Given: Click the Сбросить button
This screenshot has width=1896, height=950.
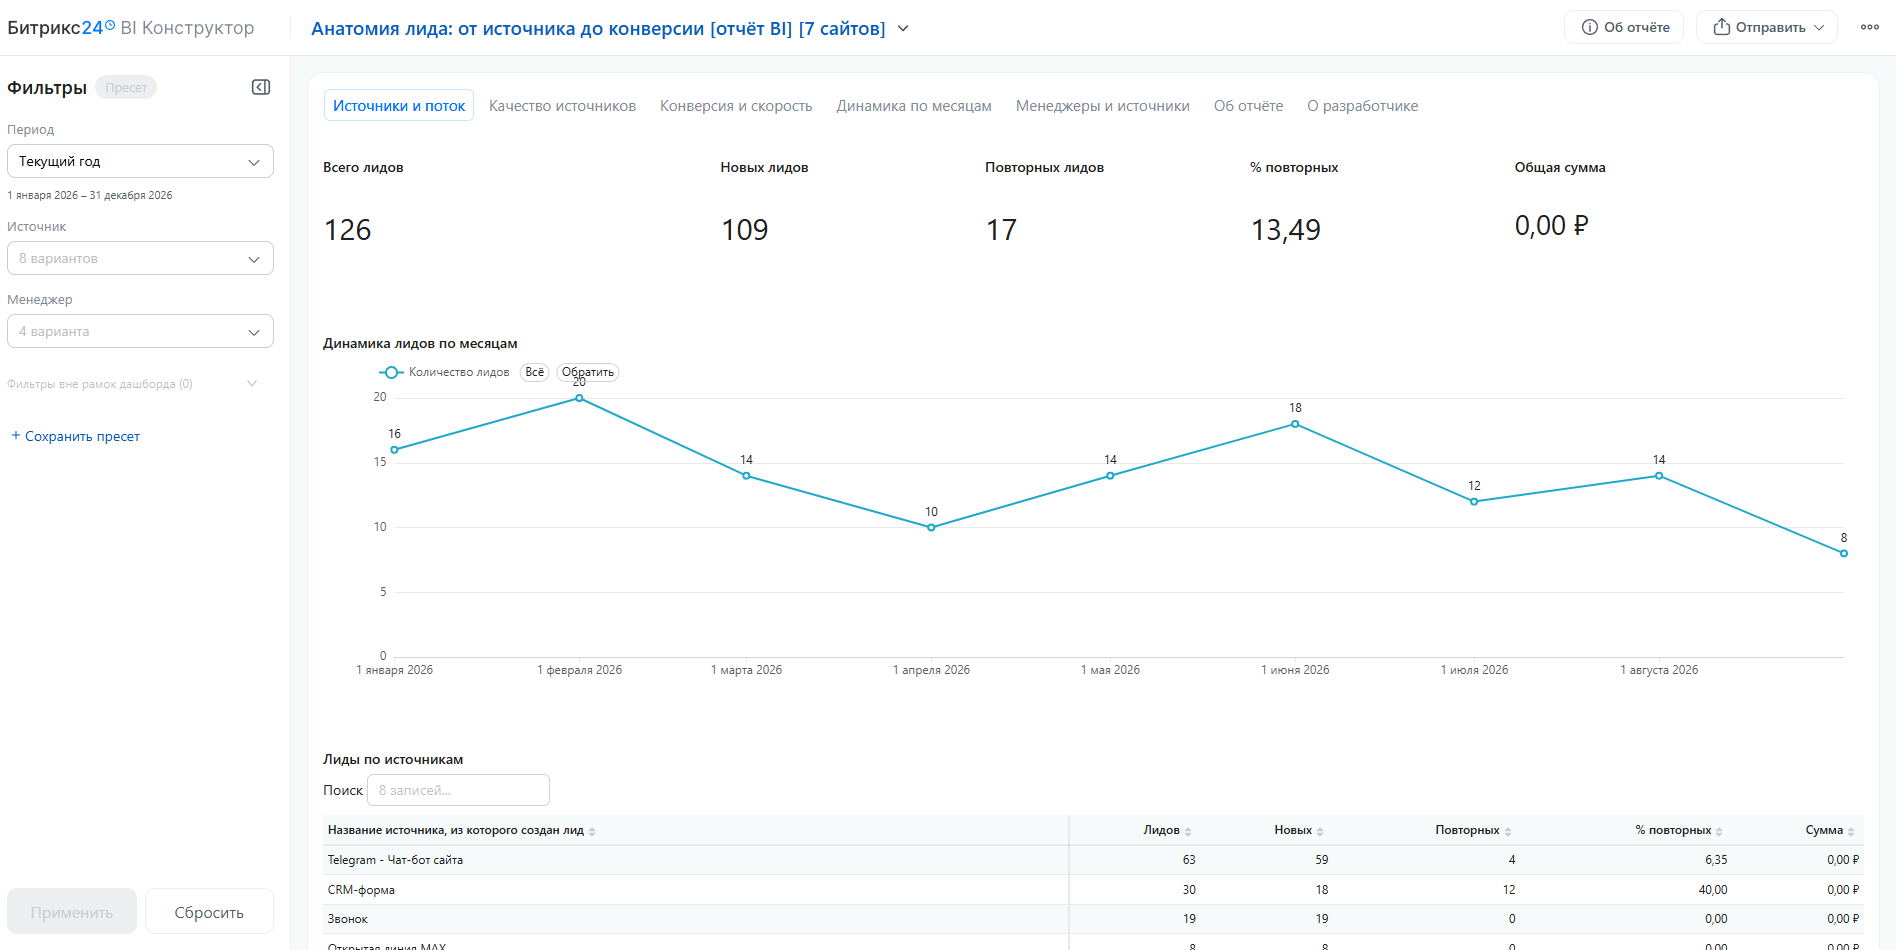Looking at the screenshot, I should point(209,912).
